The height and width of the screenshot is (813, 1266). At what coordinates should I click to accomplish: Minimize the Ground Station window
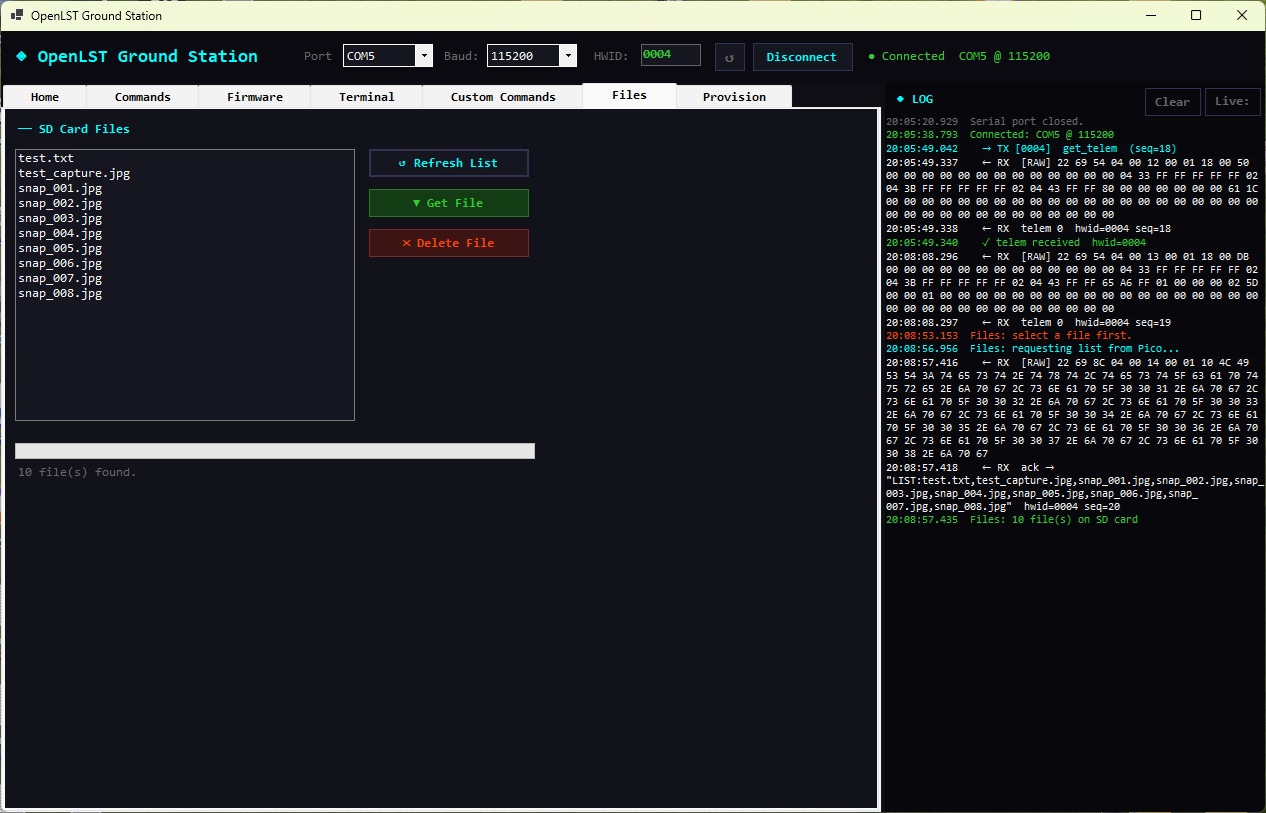point(1150,16)
